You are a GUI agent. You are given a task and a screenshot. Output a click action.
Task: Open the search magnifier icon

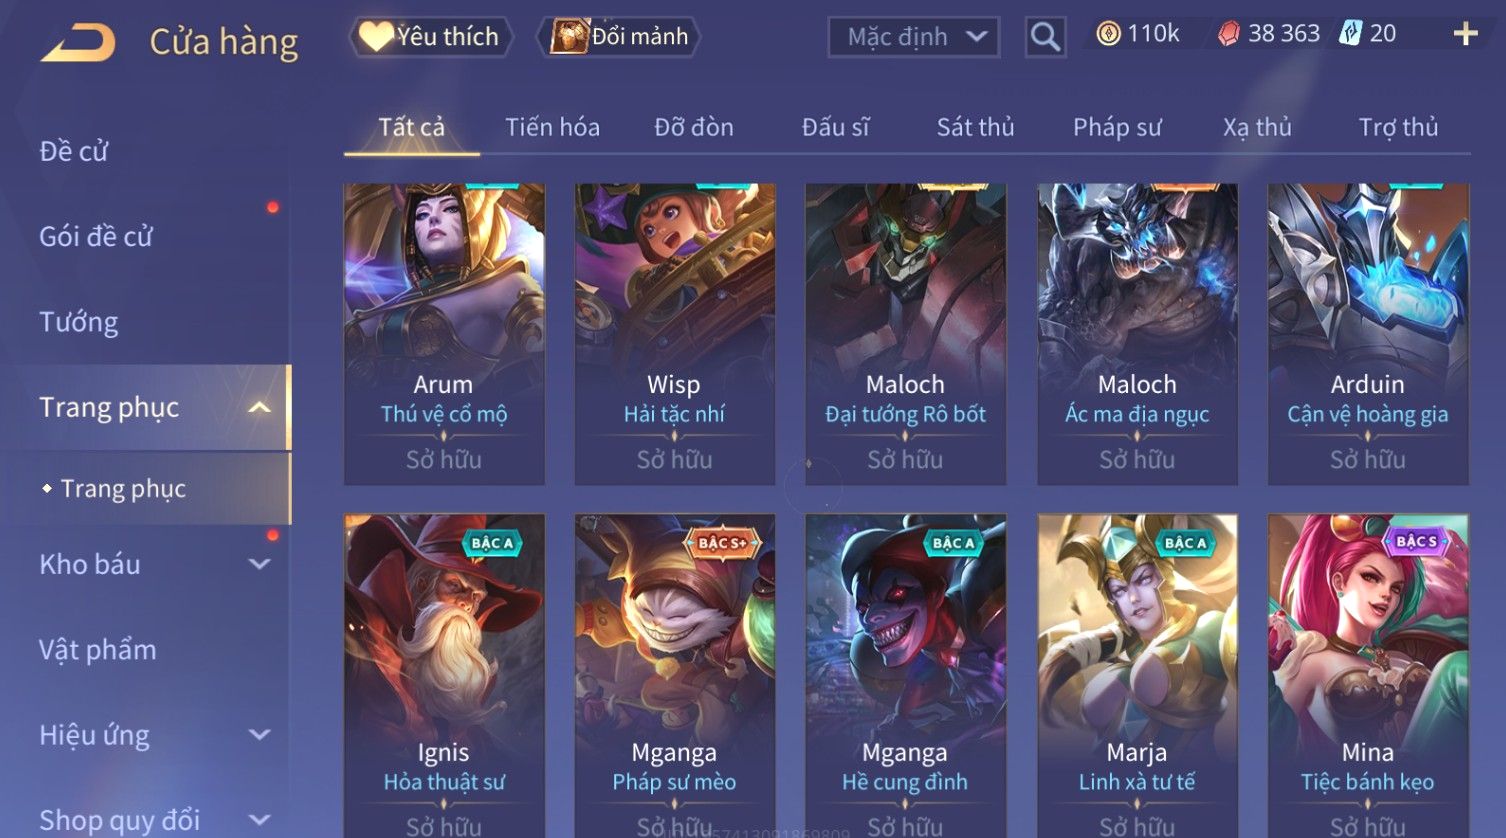1045,38
